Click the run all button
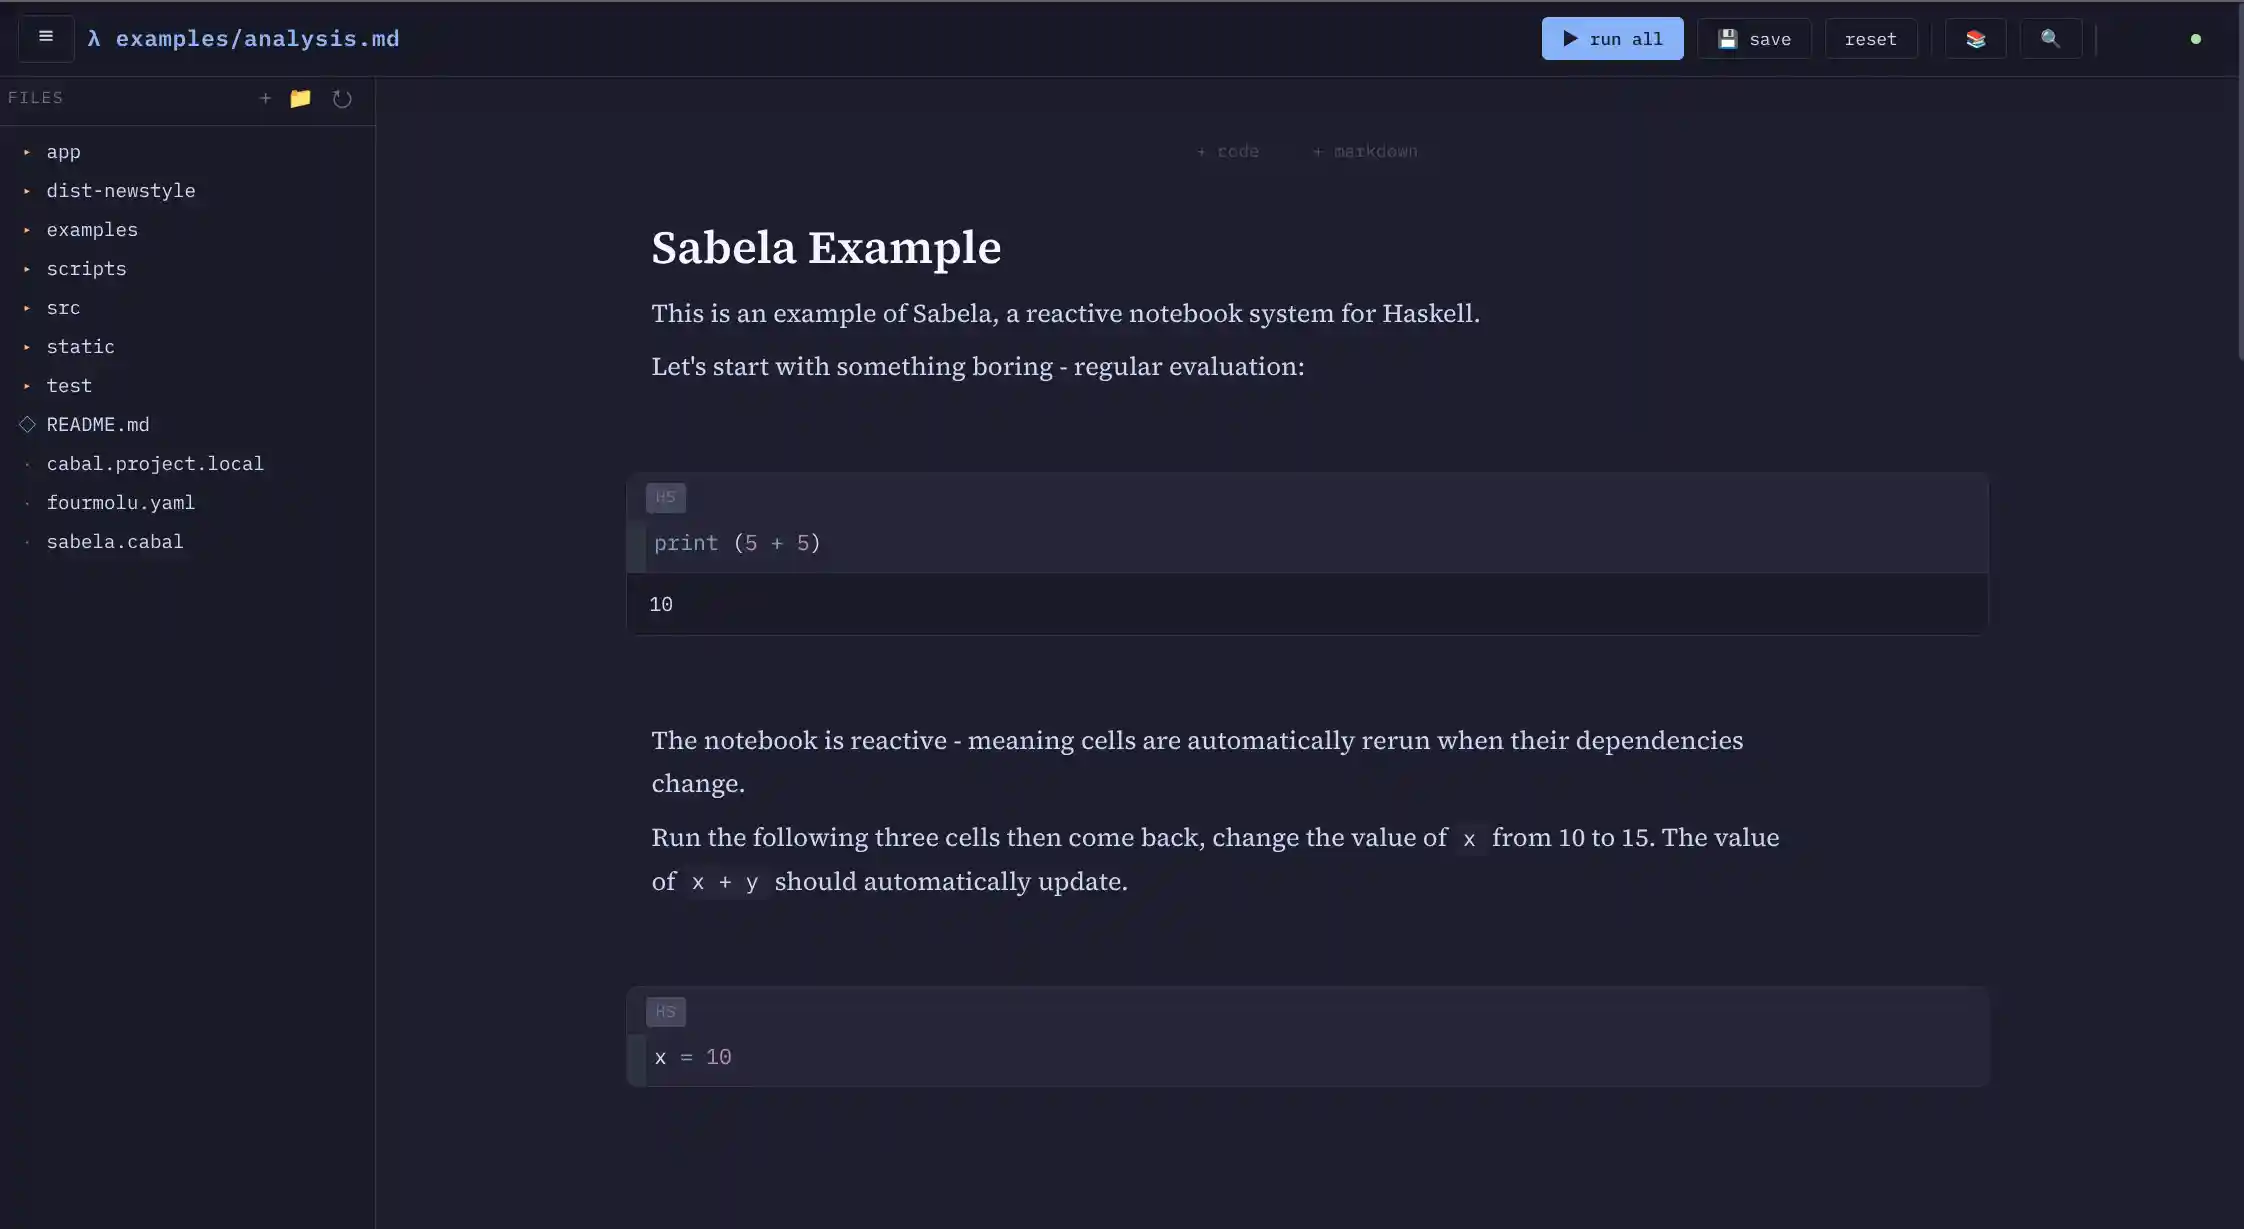2244x1229 pixels. pyautogui.click(x=1611, y=38)
